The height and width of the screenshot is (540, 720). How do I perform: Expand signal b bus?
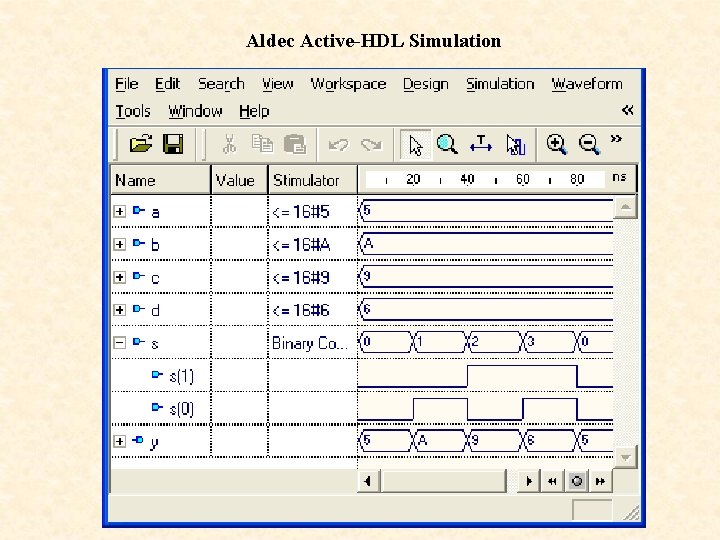pyautogui.click(x=119, y=244)
